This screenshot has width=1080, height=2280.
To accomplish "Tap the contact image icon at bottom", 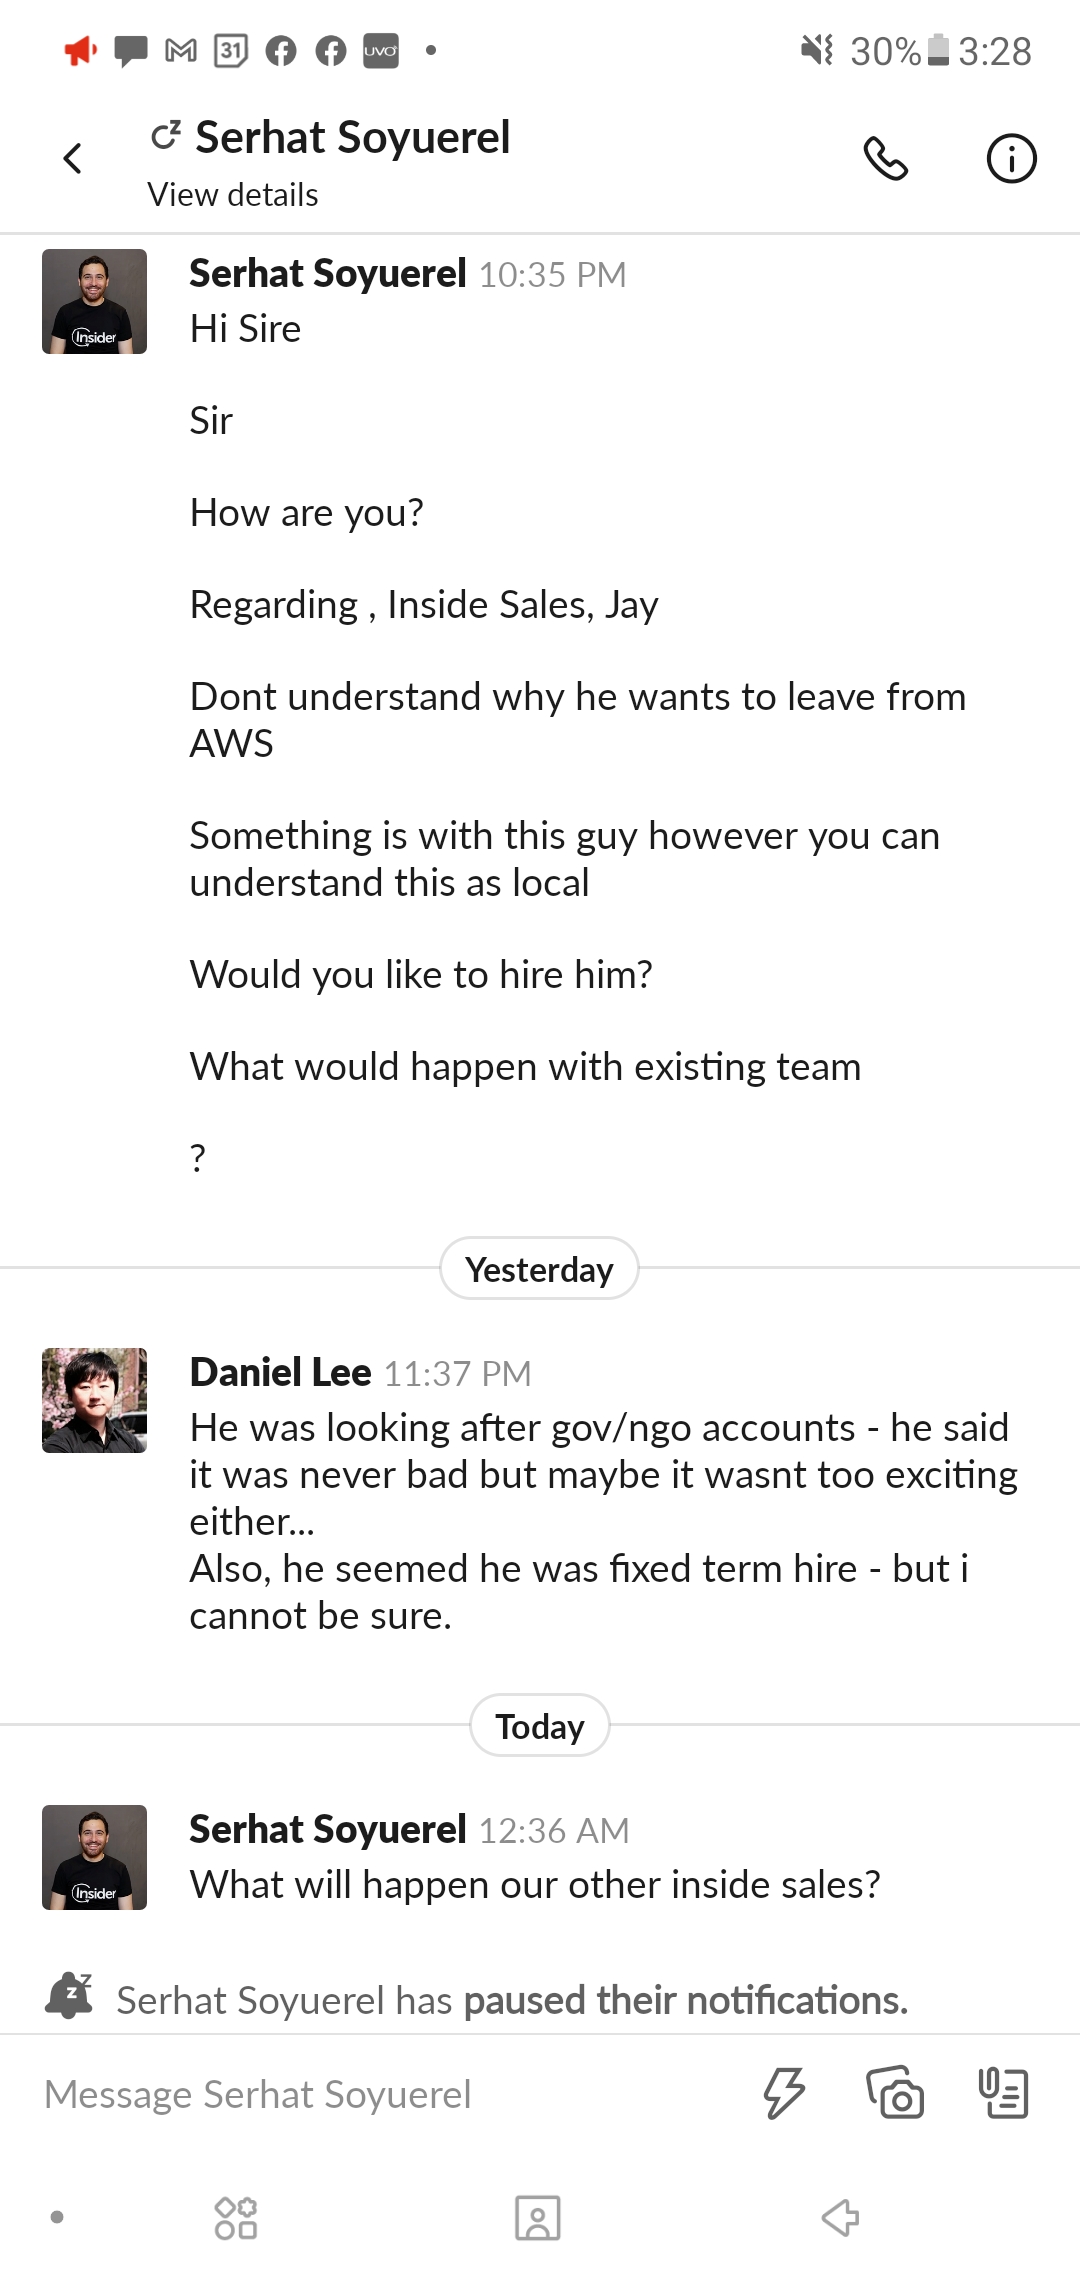I will click(537, 2218).
